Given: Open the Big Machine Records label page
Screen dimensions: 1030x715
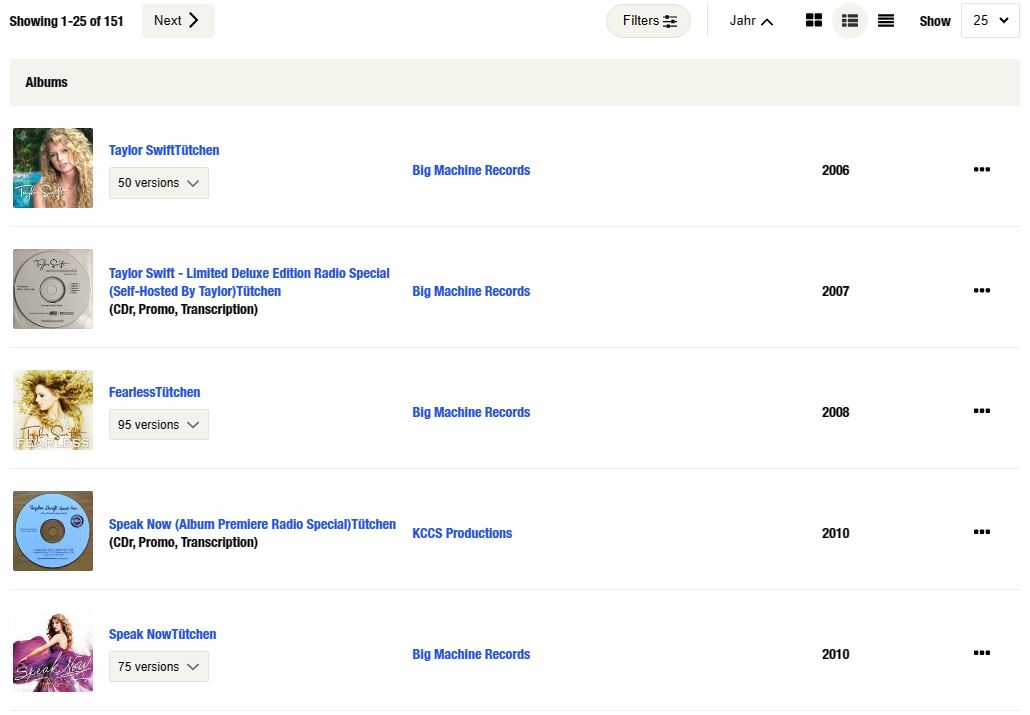Looking at the screenshot, I should click(471, 170).
